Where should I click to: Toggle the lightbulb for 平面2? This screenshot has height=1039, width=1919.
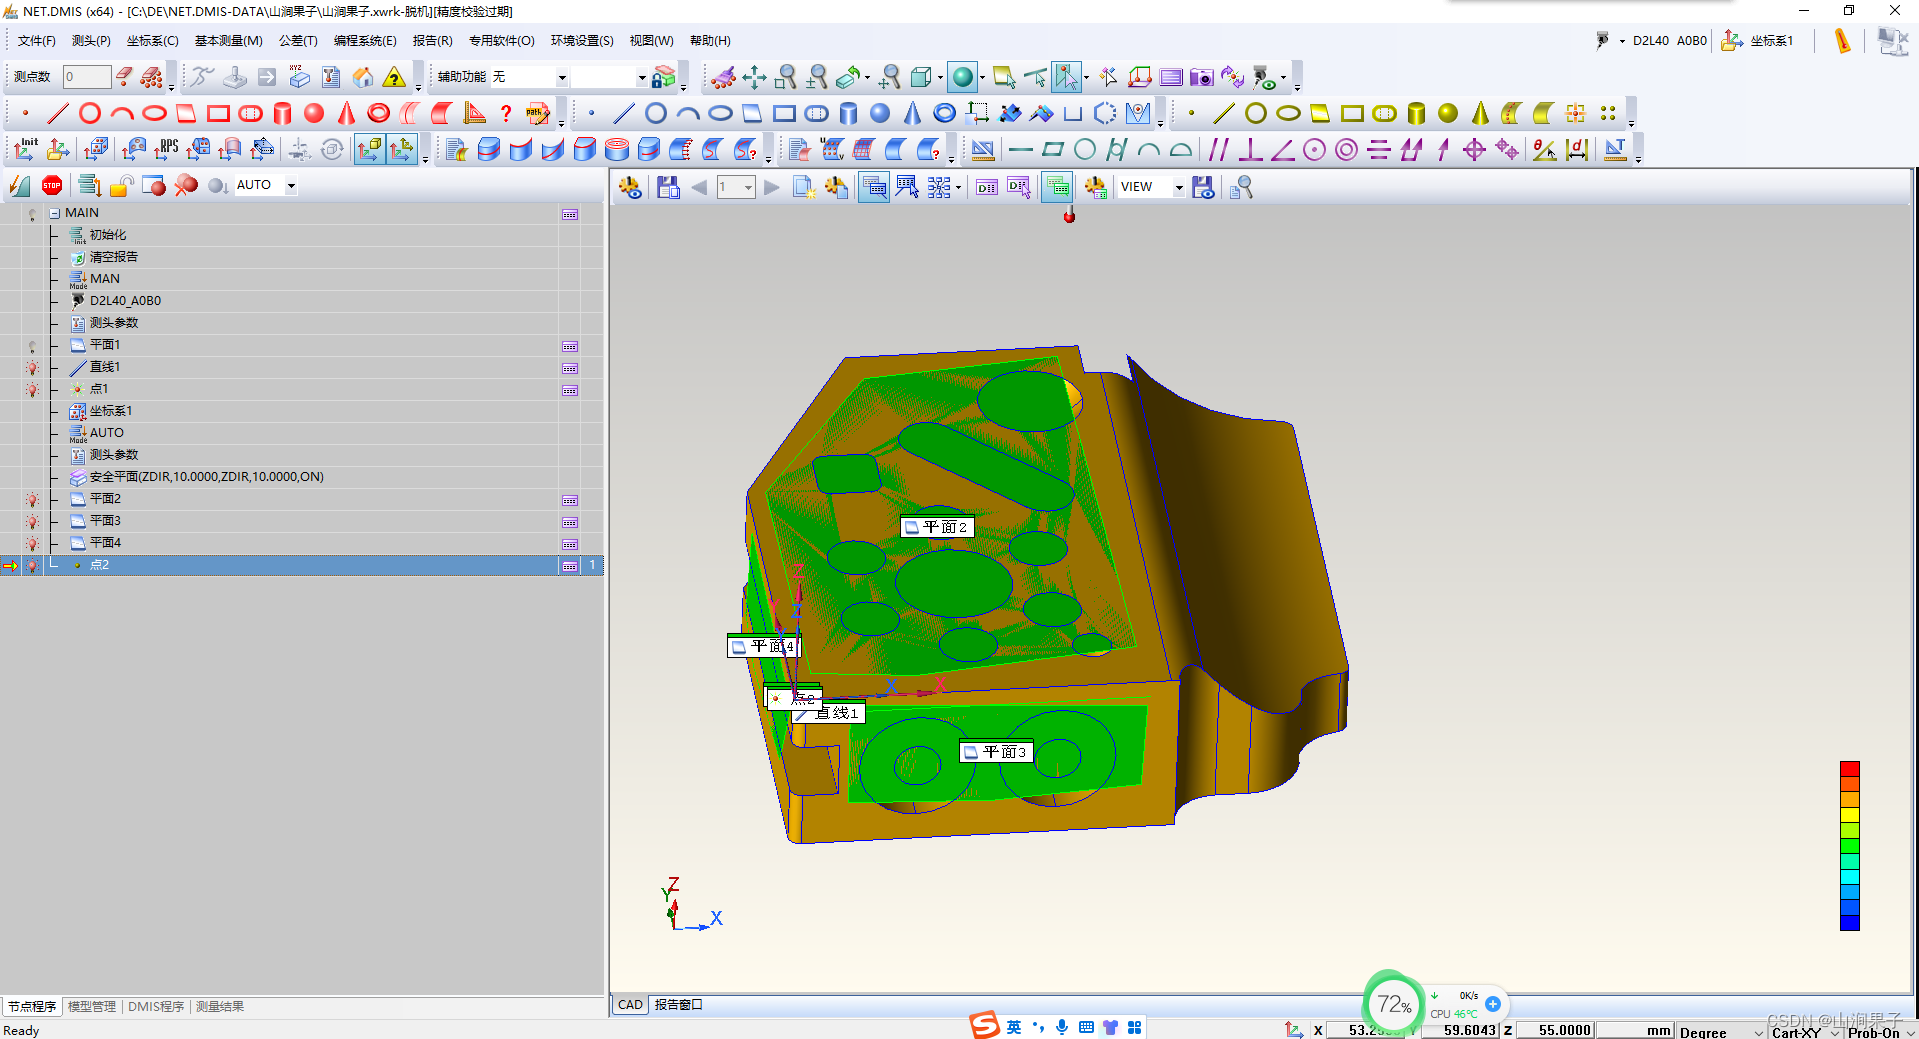pyautogui.click(x=32, y=500)
